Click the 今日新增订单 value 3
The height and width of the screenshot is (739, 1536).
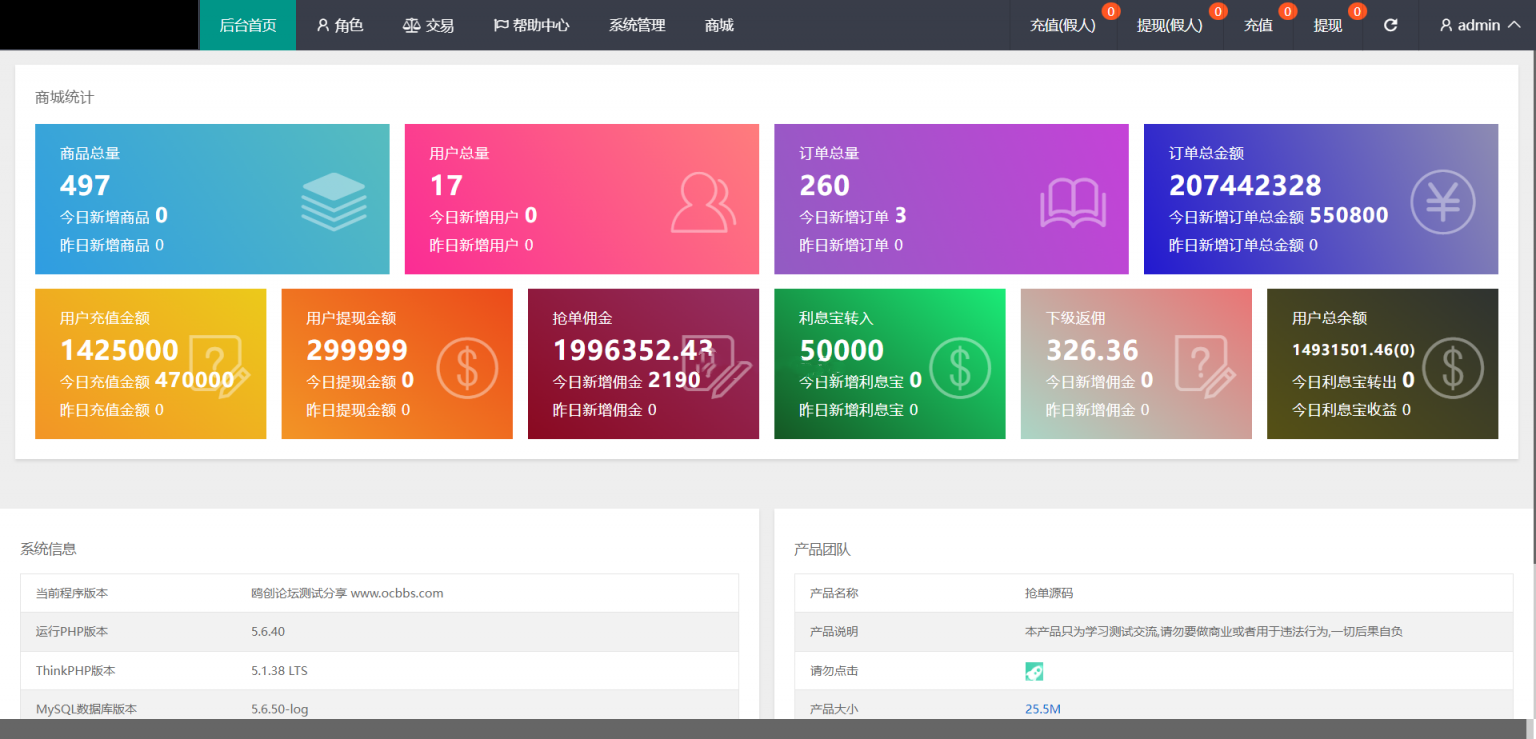click(900, 215)
